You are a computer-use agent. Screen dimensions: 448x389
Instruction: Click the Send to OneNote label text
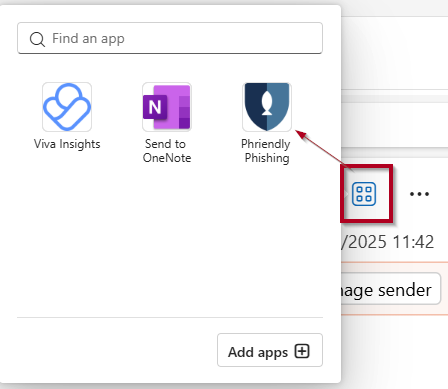[x=167, y=151]
